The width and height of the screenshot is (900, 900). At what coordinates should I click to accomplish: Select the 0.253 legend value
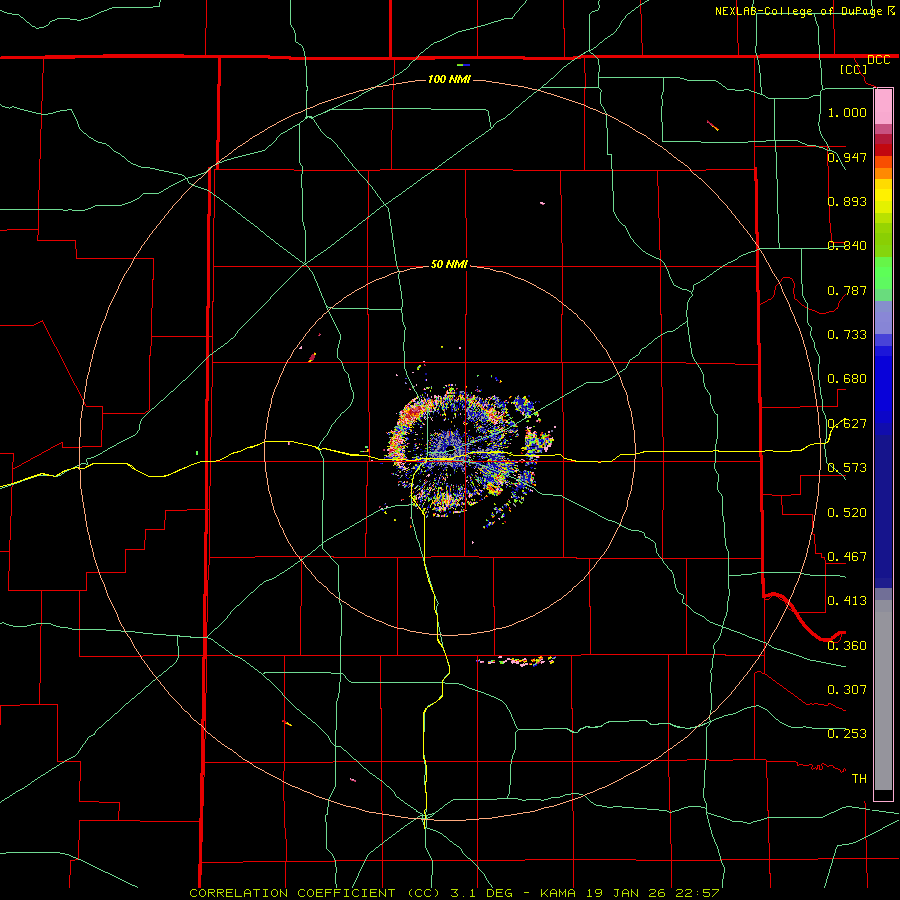tap(847, 734)
